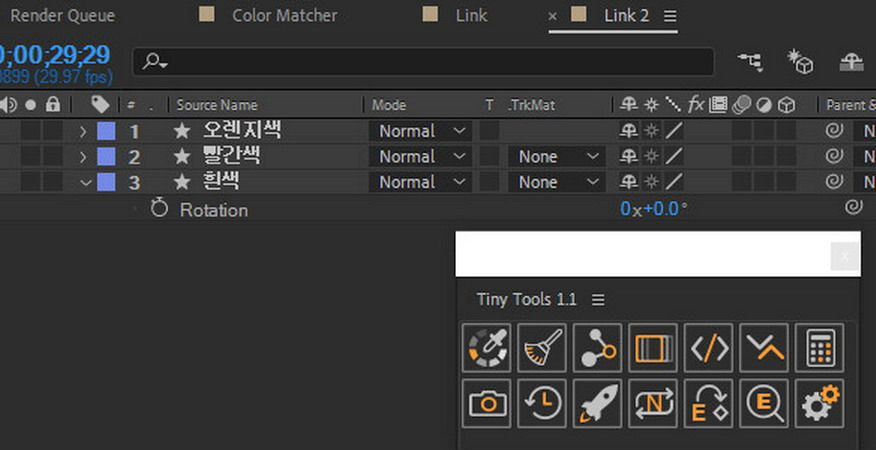
Task: Click the E magnifier search expressions icon
Action: tap(764, 403)
